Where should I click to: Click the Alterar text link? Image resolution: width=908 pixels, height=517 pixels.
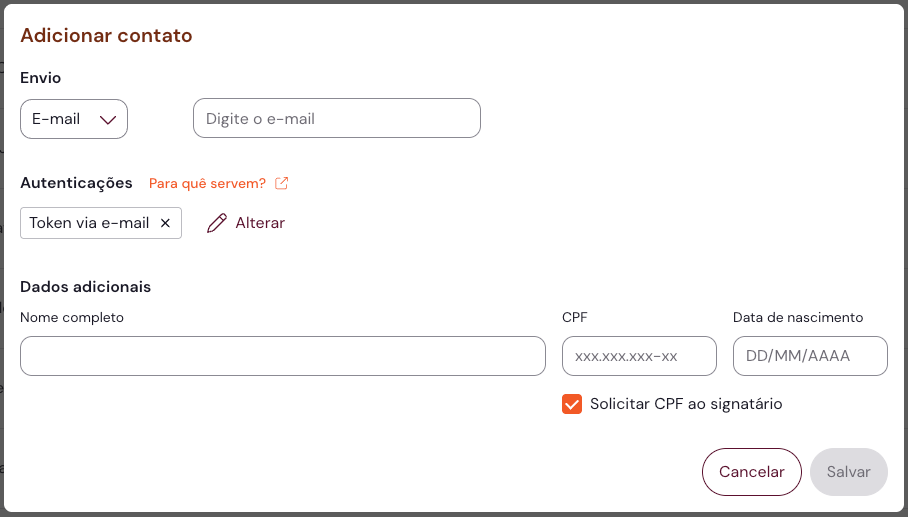coord(260,223)
